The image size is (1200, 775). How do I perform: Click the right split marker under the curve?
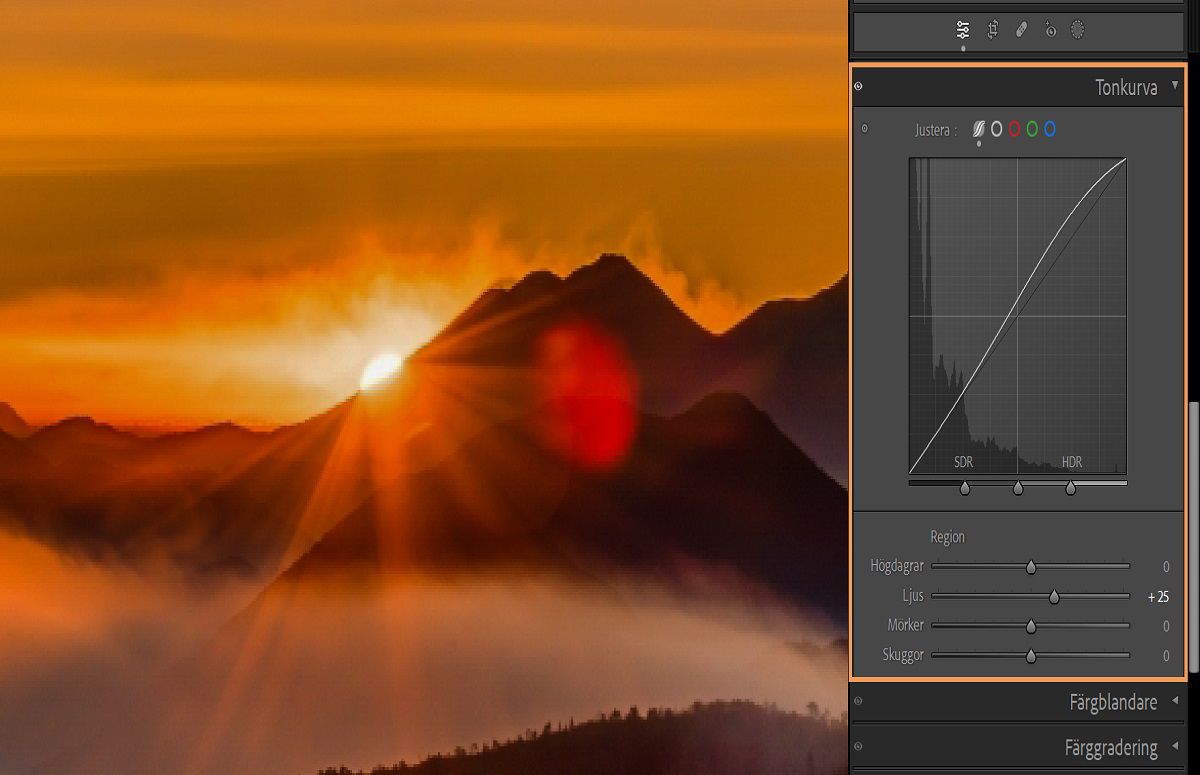(x=1071, y=488)
